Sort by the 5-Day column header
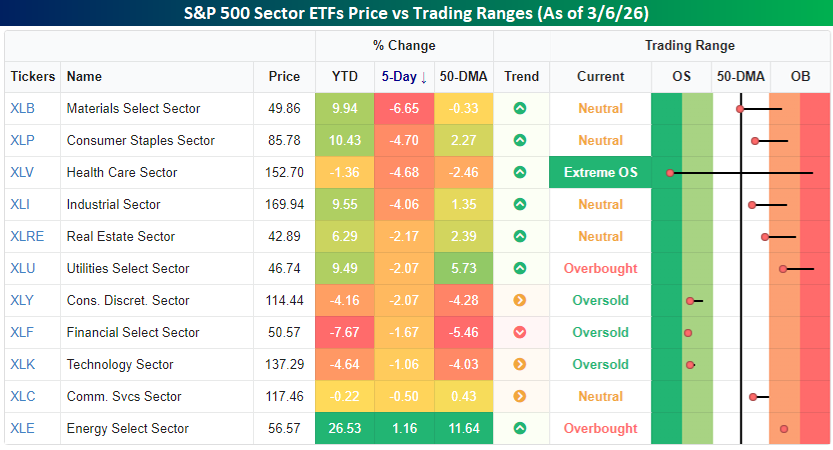This screenshot has width=833, height=450. pyautogui.click(x=404, y=77)
